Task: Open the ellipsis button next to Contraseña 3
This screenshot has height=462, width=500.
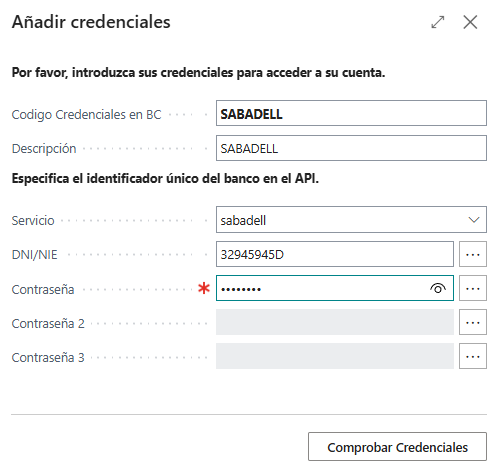Action: [x=473, y=356]
